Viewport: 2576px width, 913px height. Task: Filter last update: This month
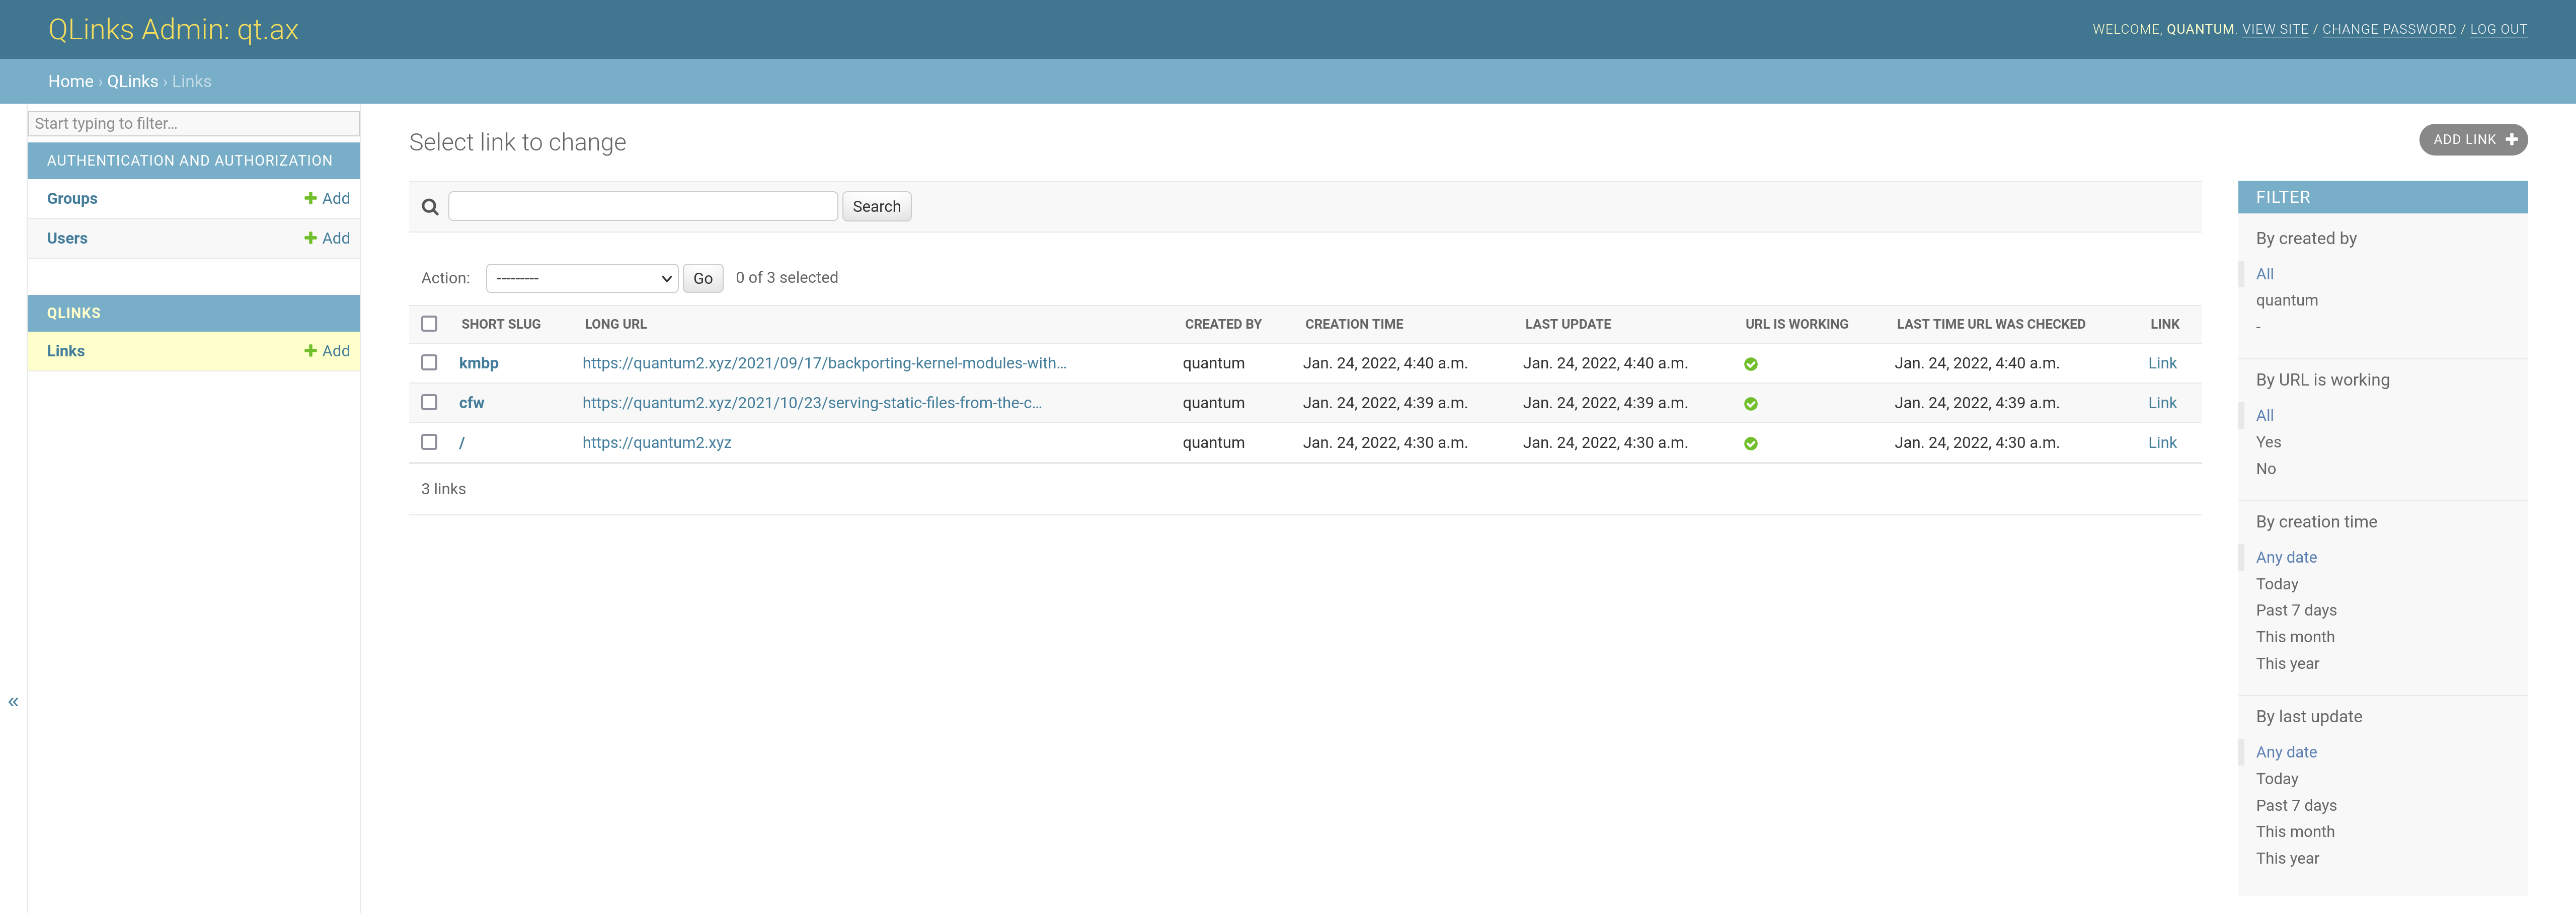[x=2295, y=832]
